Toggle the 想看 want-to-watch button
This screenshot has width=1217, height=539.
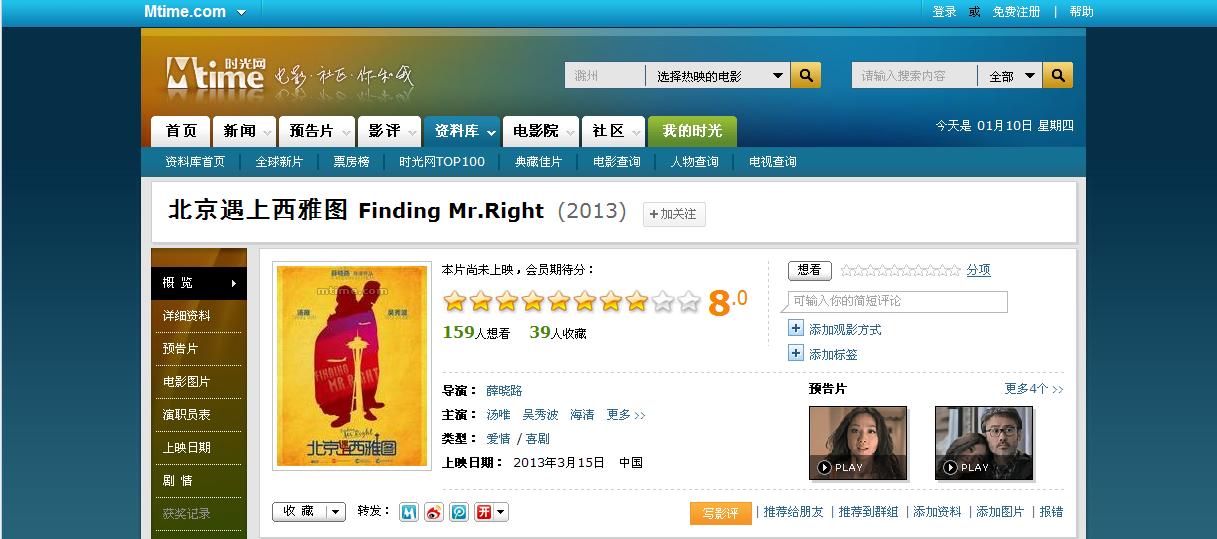coord(810,270)
